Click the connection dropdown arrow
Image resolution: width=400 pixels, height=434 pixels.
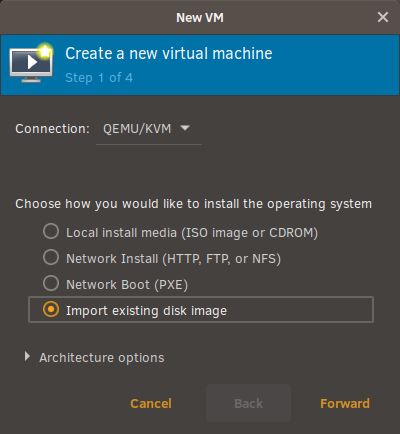(x=185, y=128)
